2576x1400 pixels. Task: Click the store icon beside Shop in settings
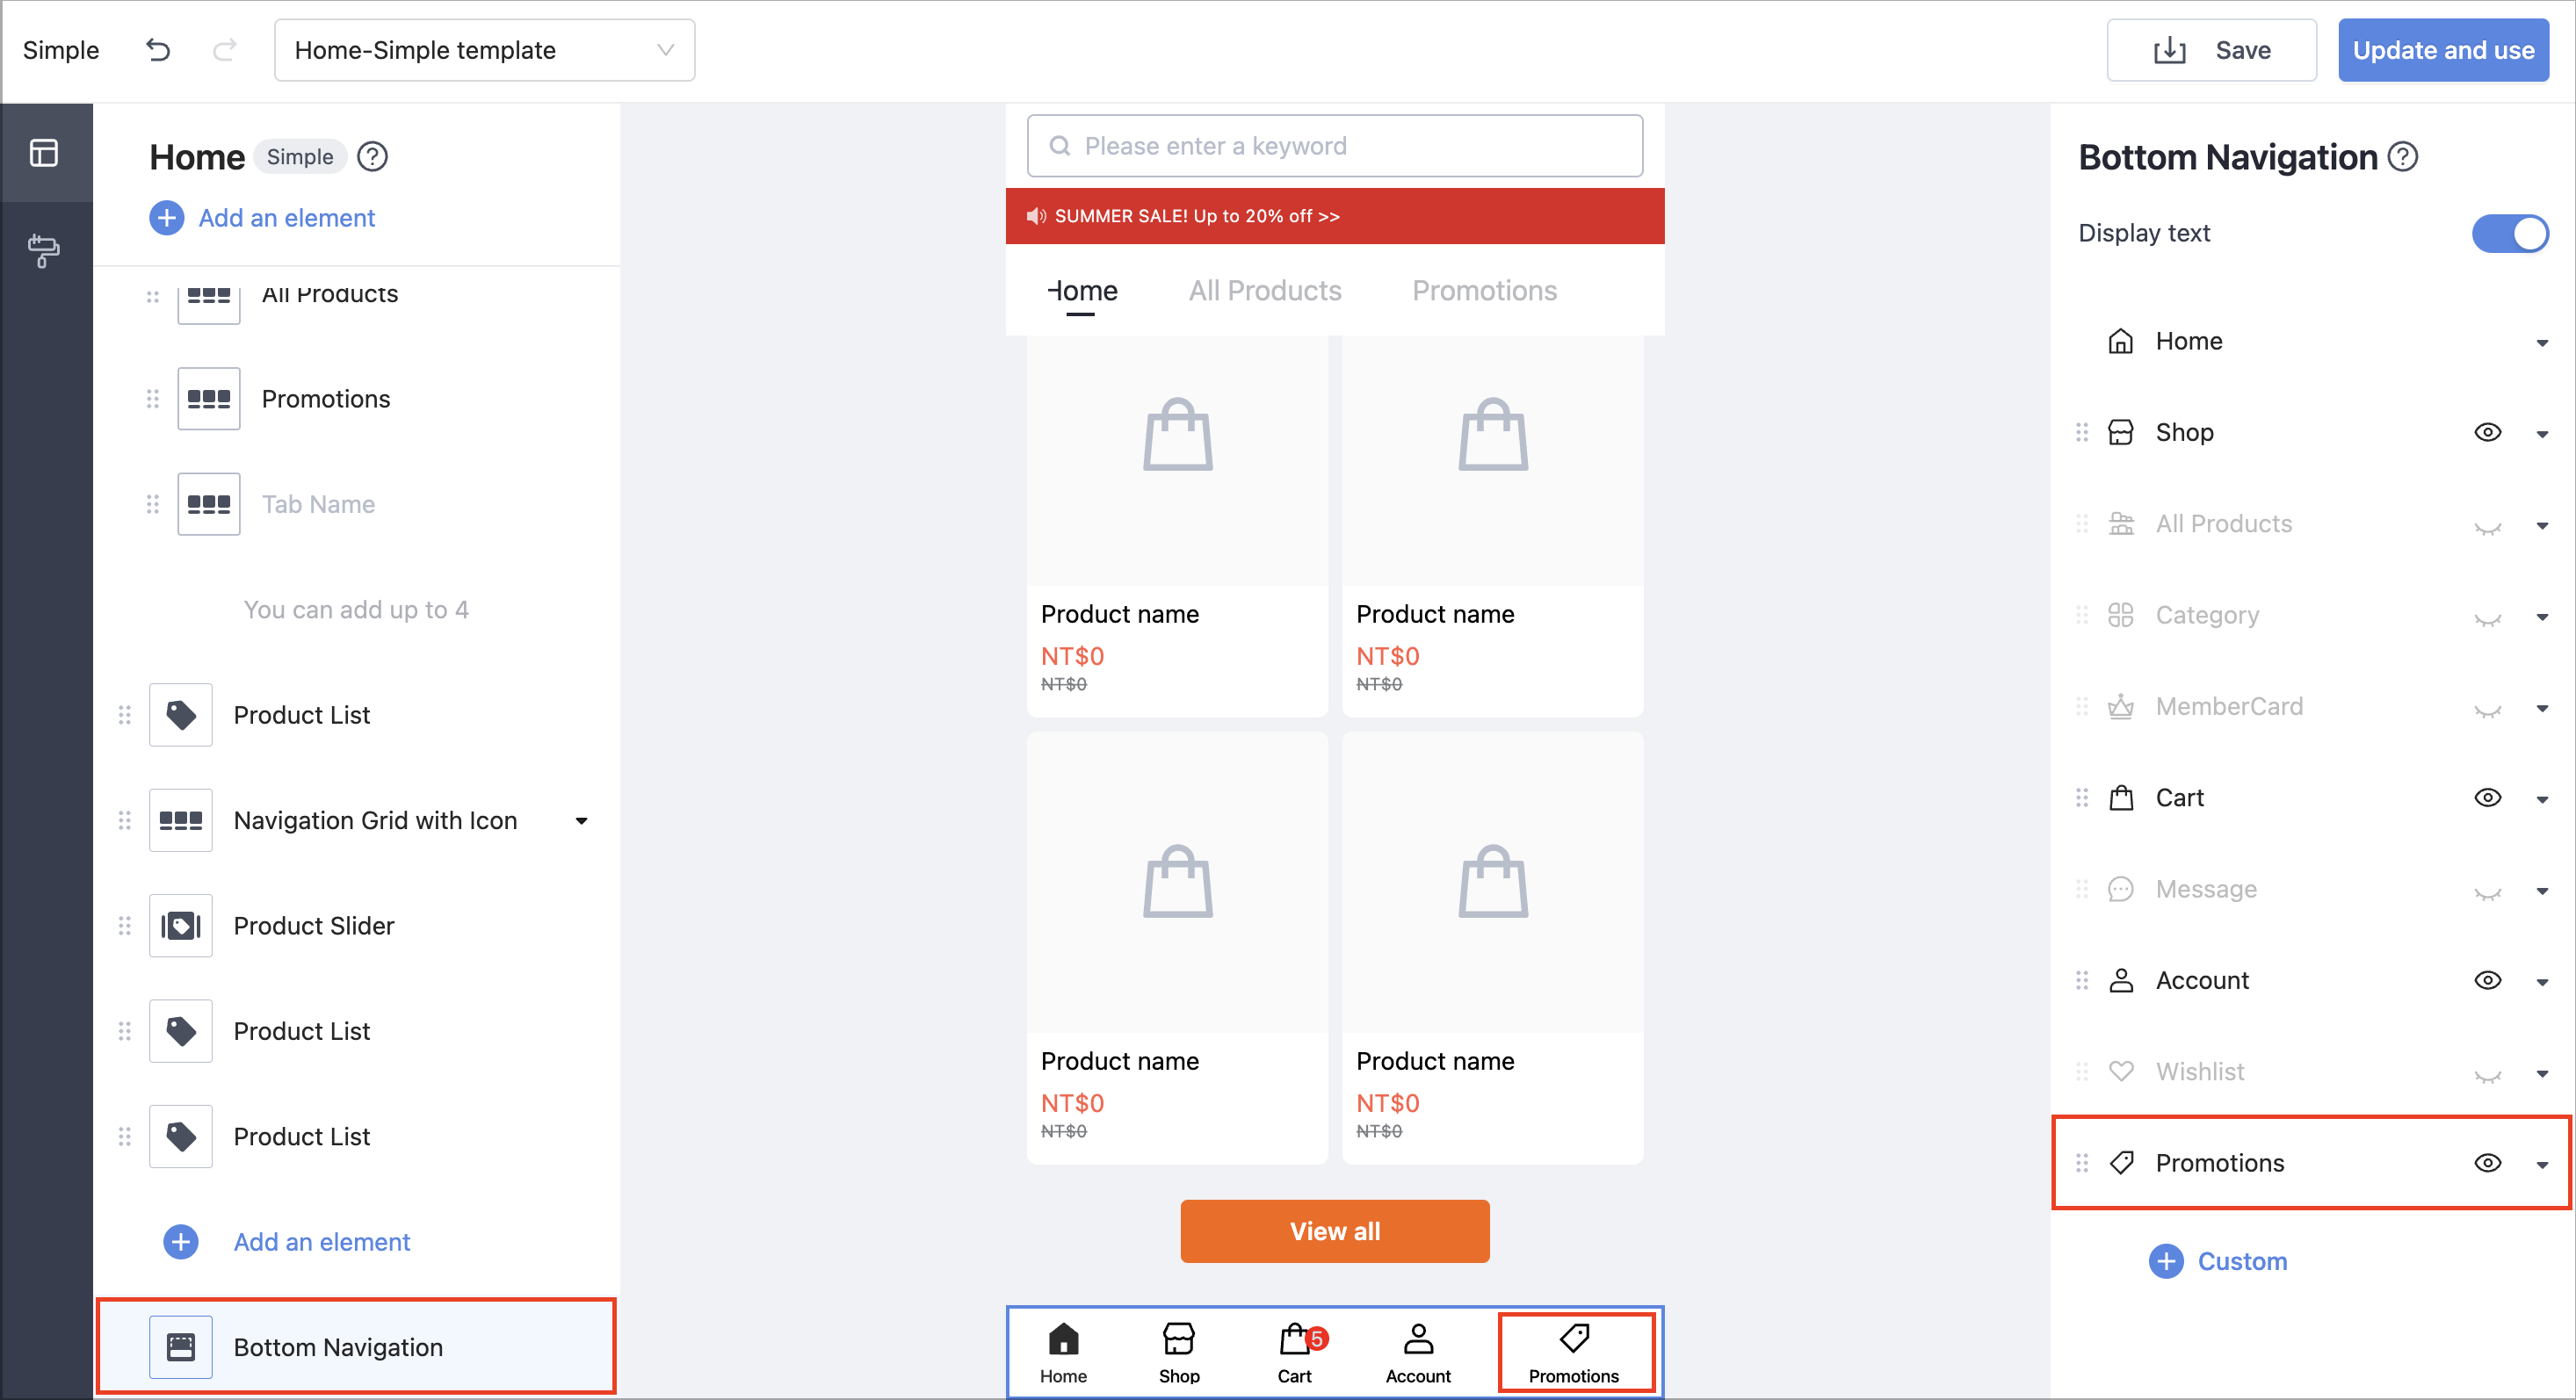pos(2121,432)
